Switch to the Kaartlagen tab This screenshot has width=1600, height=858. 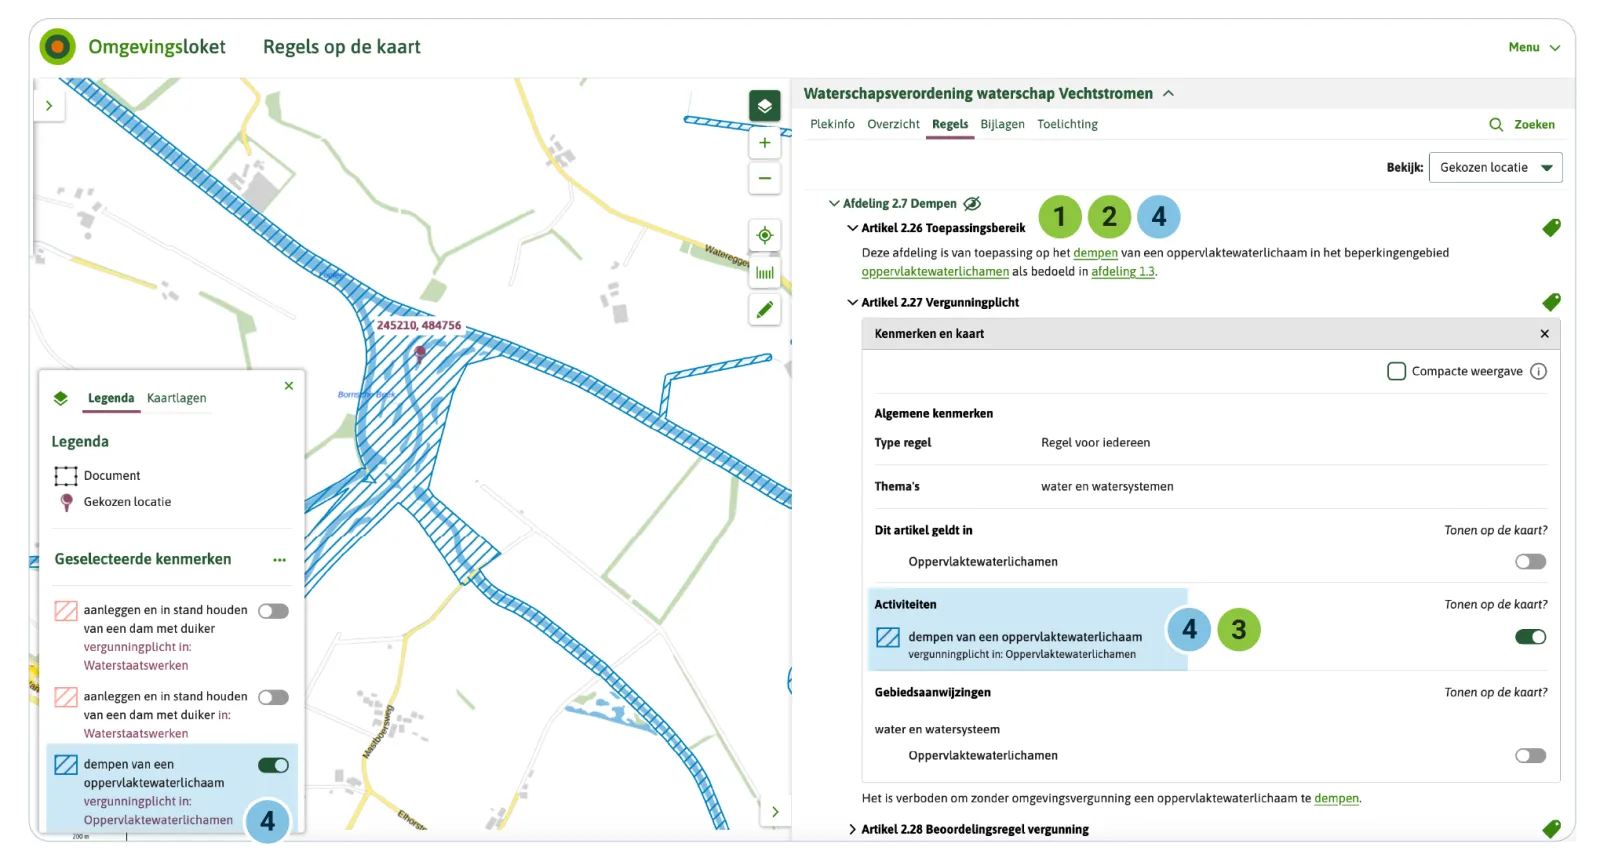pos(176,398)
